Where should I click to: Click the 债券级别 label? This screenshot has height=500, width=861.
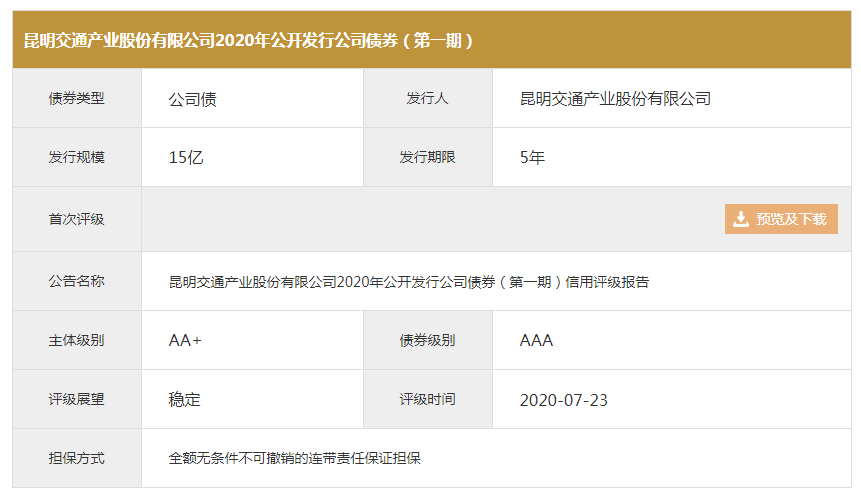click(427, 340)
